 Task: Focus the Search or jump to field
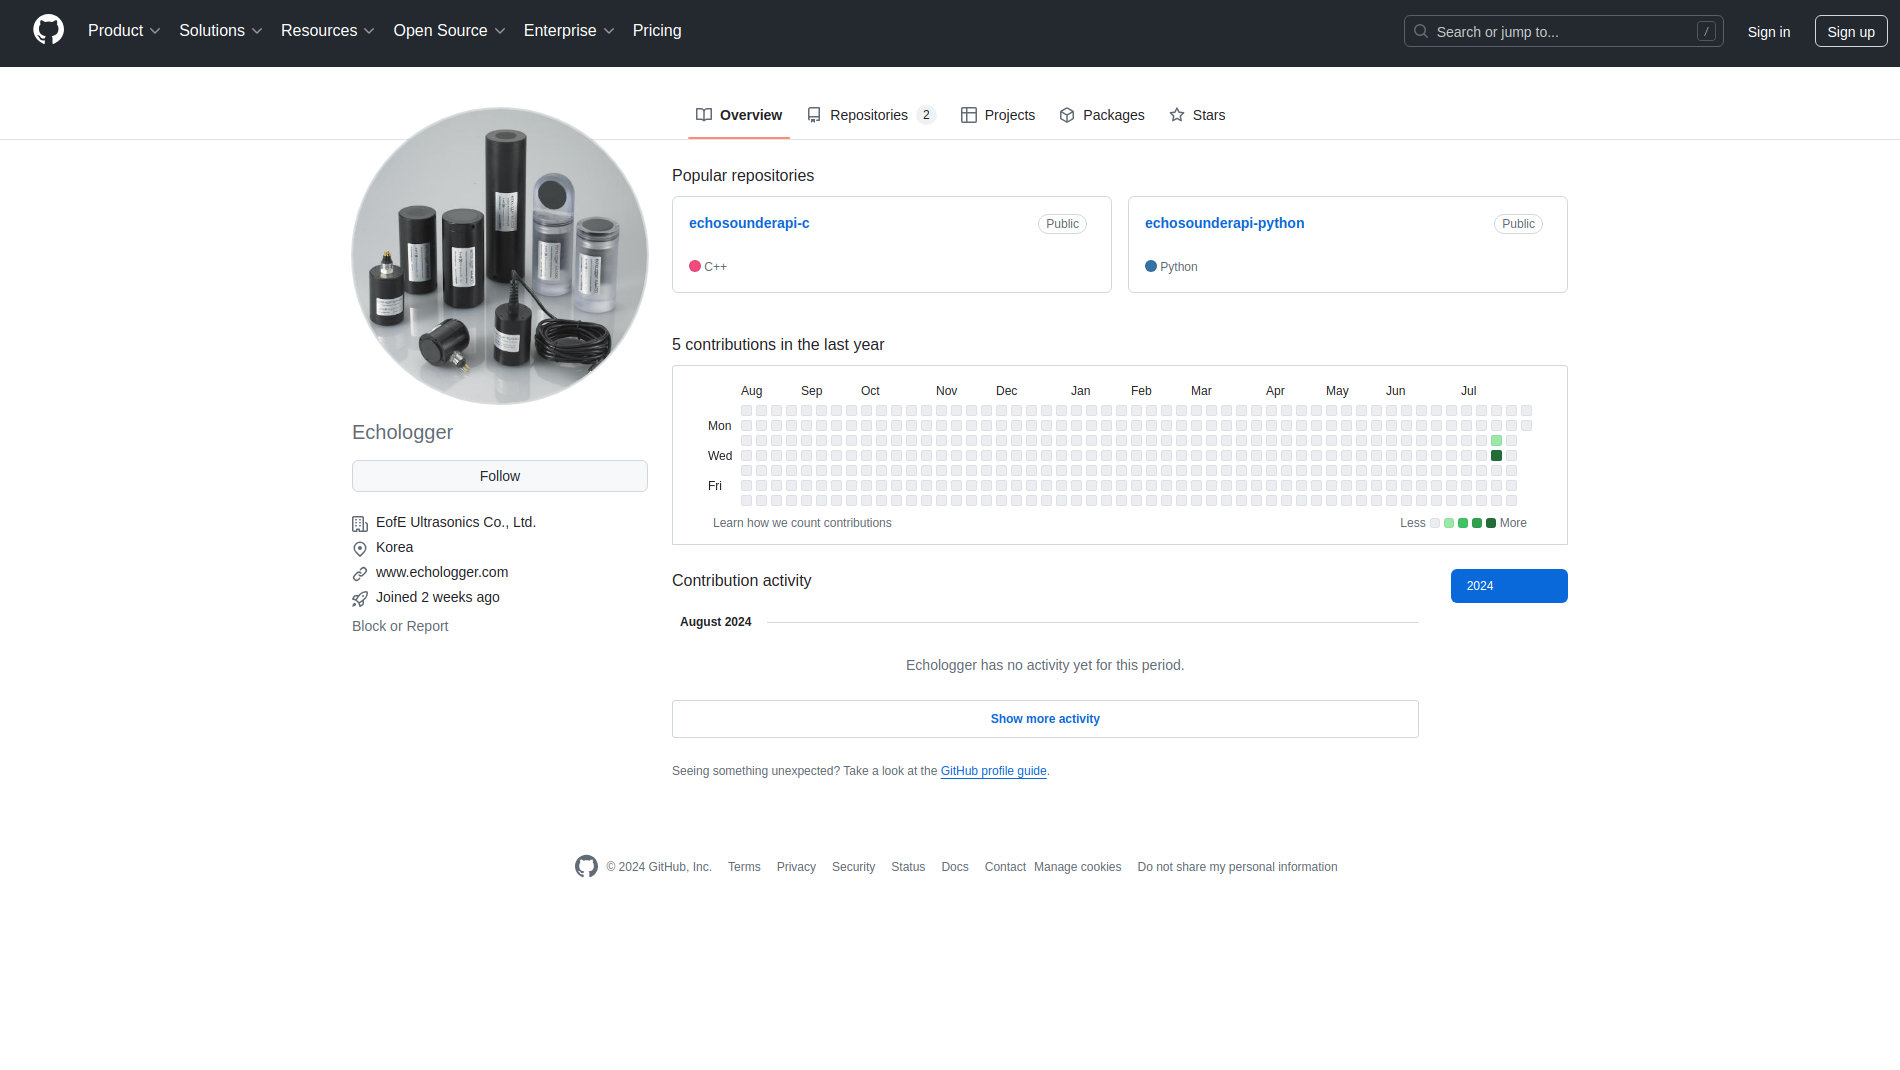tap(1563, 31)
